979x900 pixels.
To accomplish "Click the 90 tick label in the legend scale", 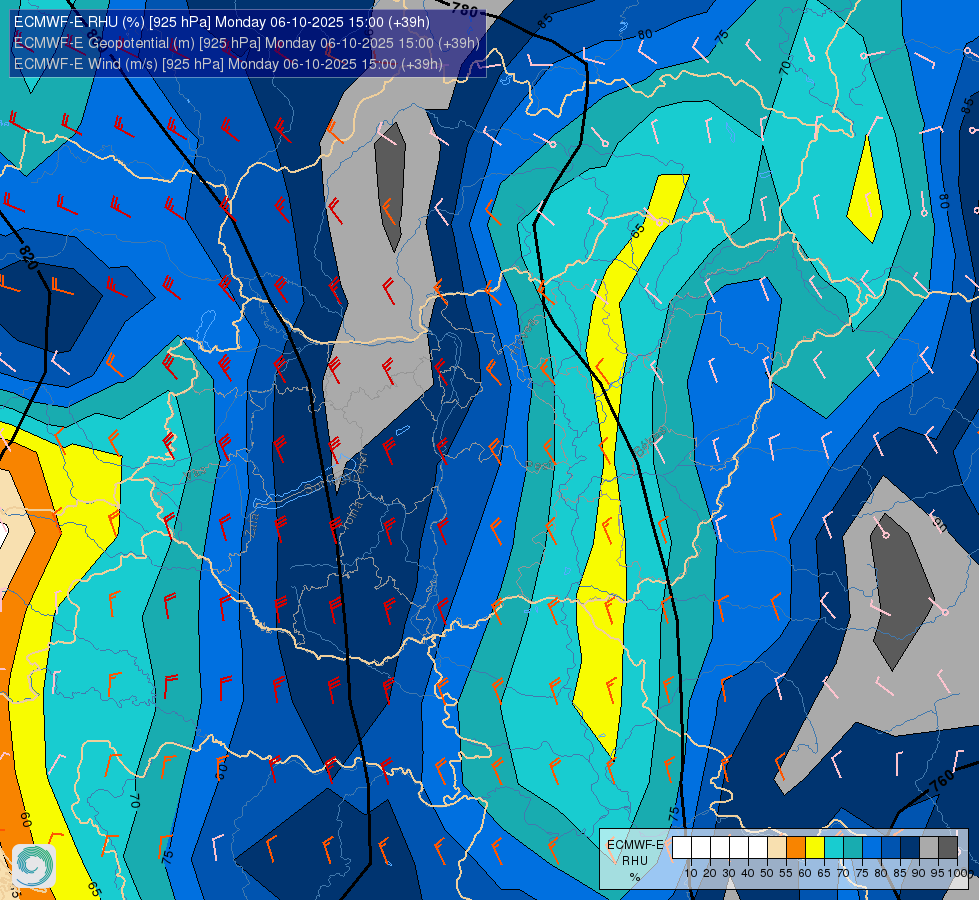I will tap(918, 873).
